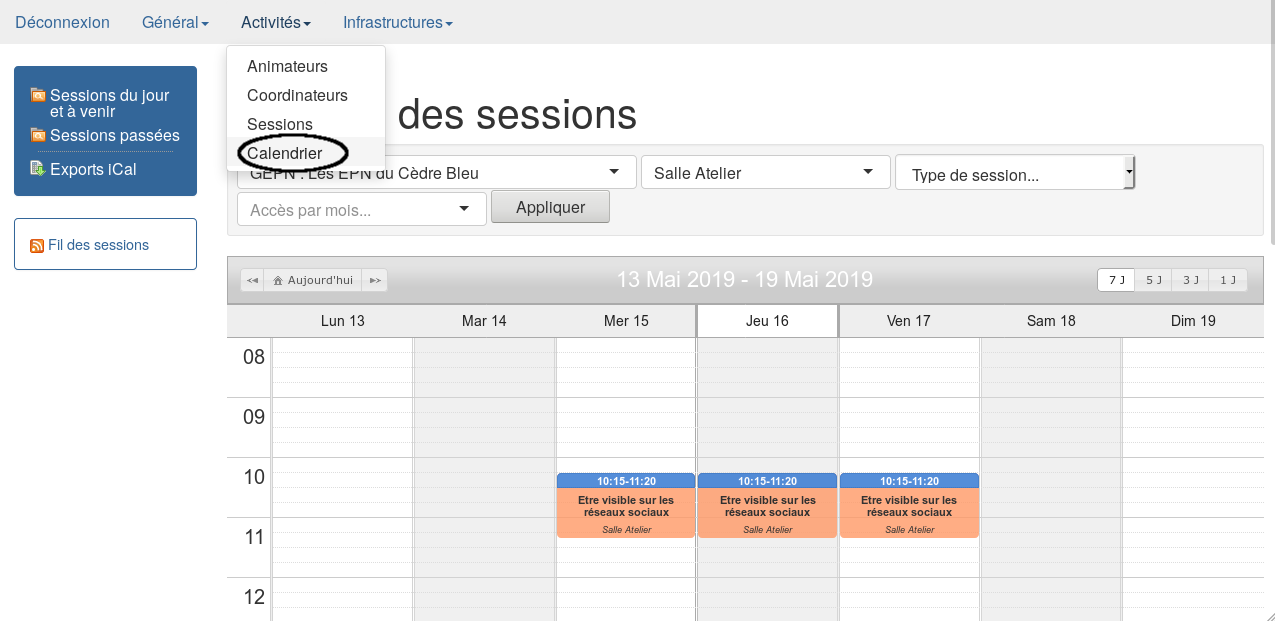Screen dimensions: 1275x621
Task: Switch calendar to 7-day view
Action: 1116,280
